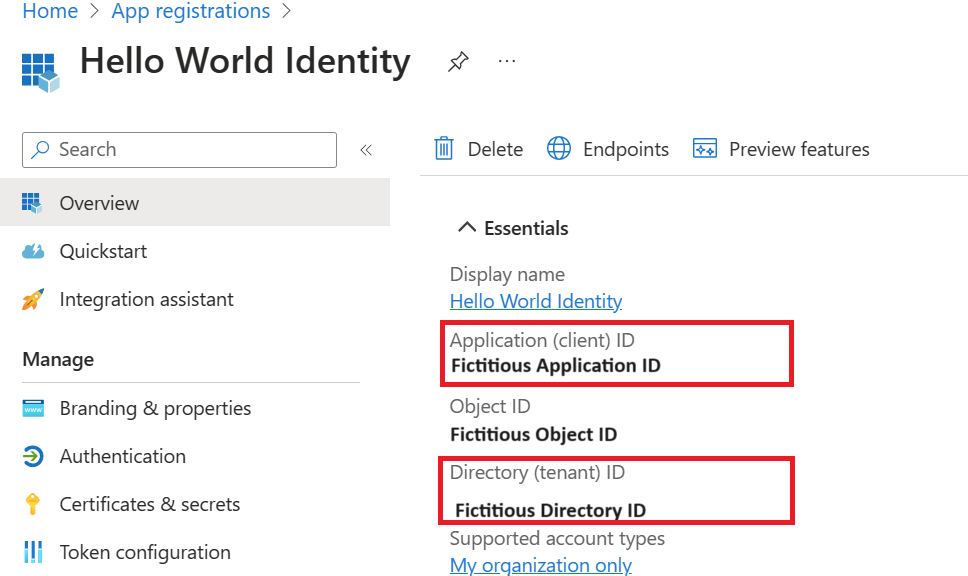Pin the Hello World Identity page
968x576 pixels.
click(x=458, y=61)
